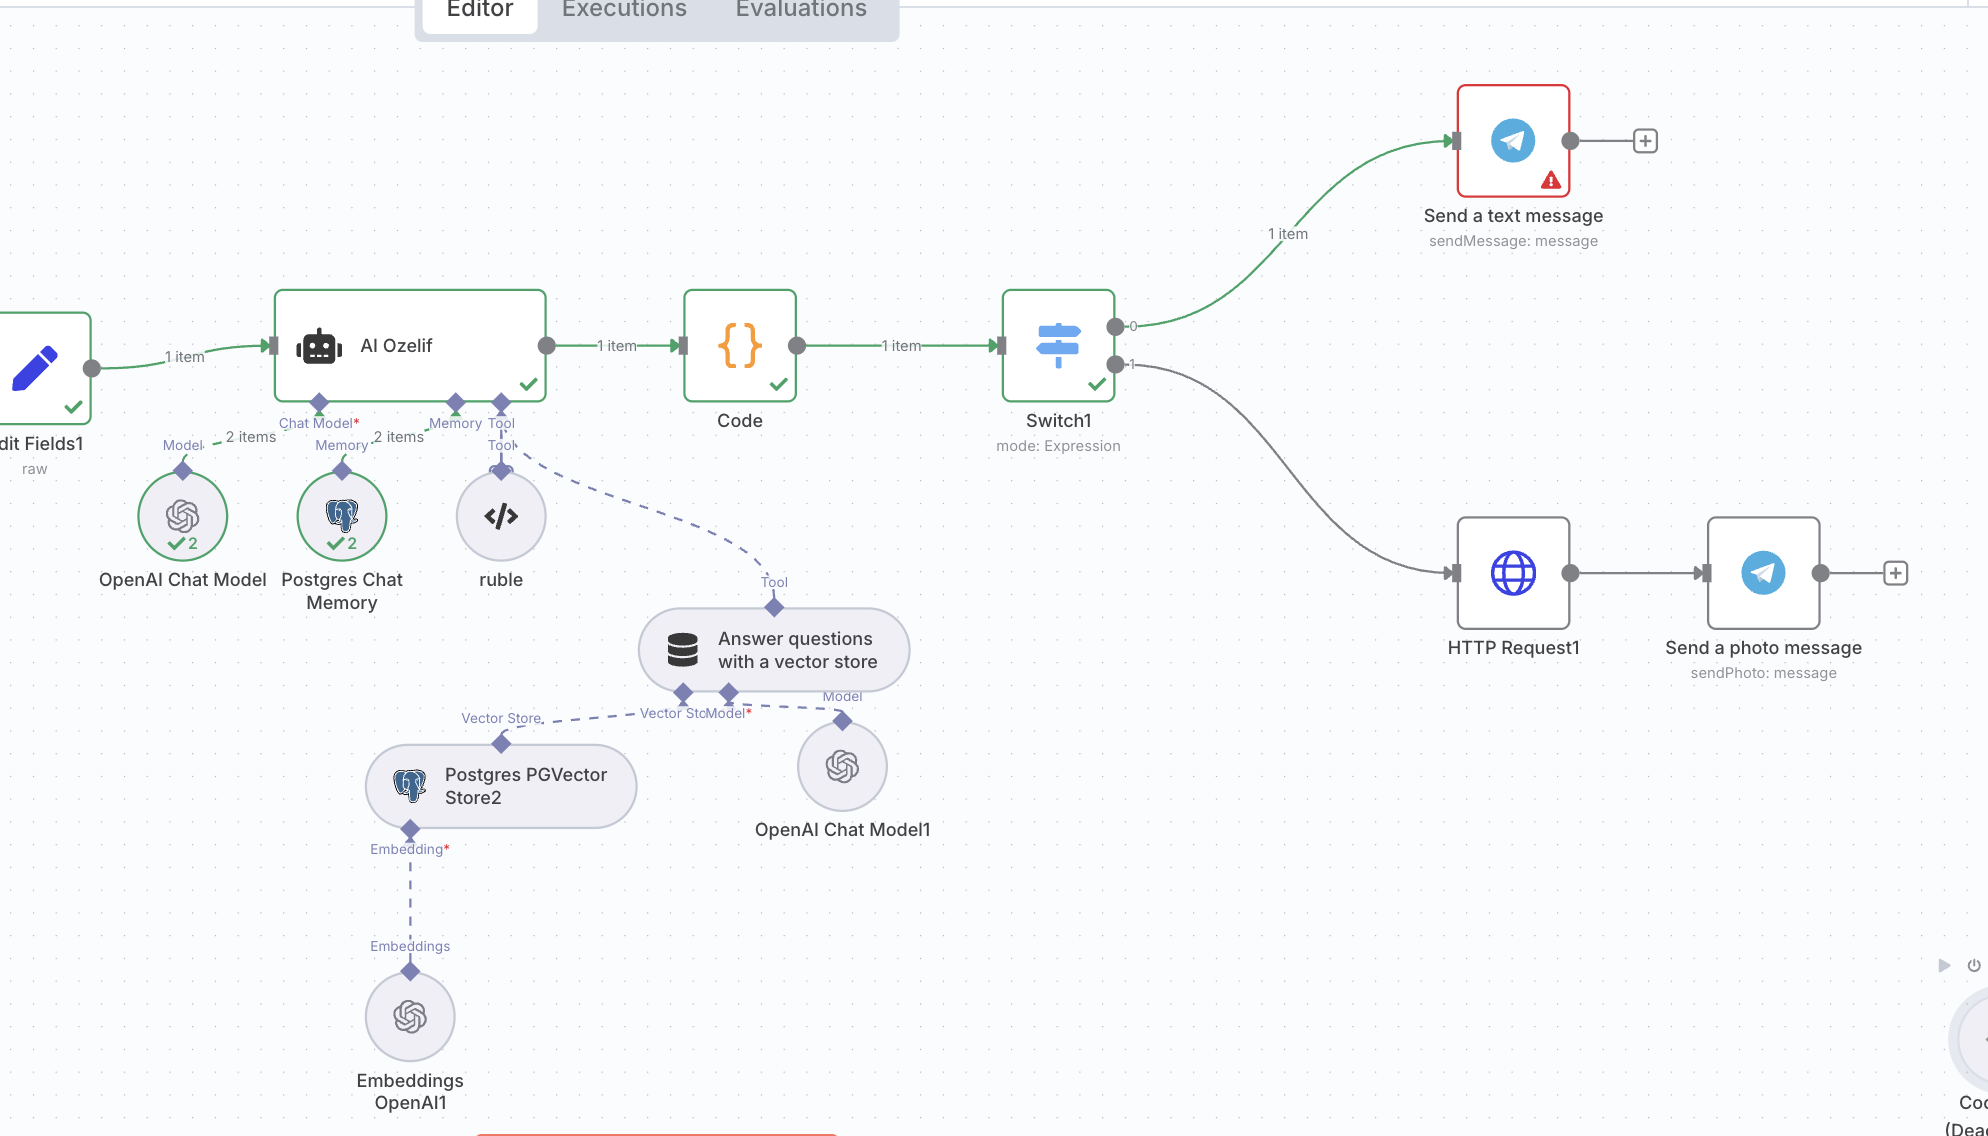This screenshot has width=1988, height=1136.
Task: Open the Evaluations tab
Action: click(x=801, y=10)
